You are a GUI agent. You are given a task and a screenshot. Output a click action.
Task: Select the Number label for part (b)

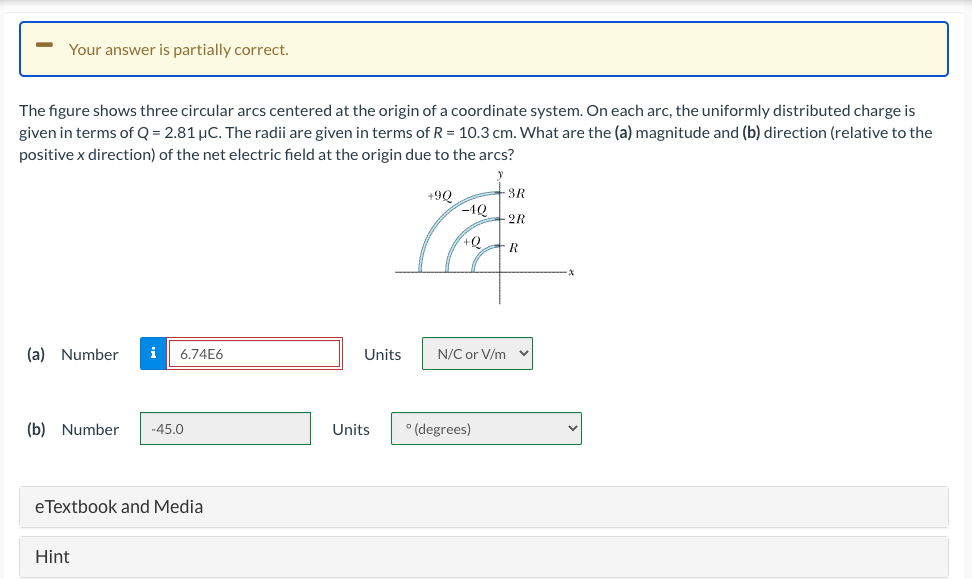pos(89,429)
